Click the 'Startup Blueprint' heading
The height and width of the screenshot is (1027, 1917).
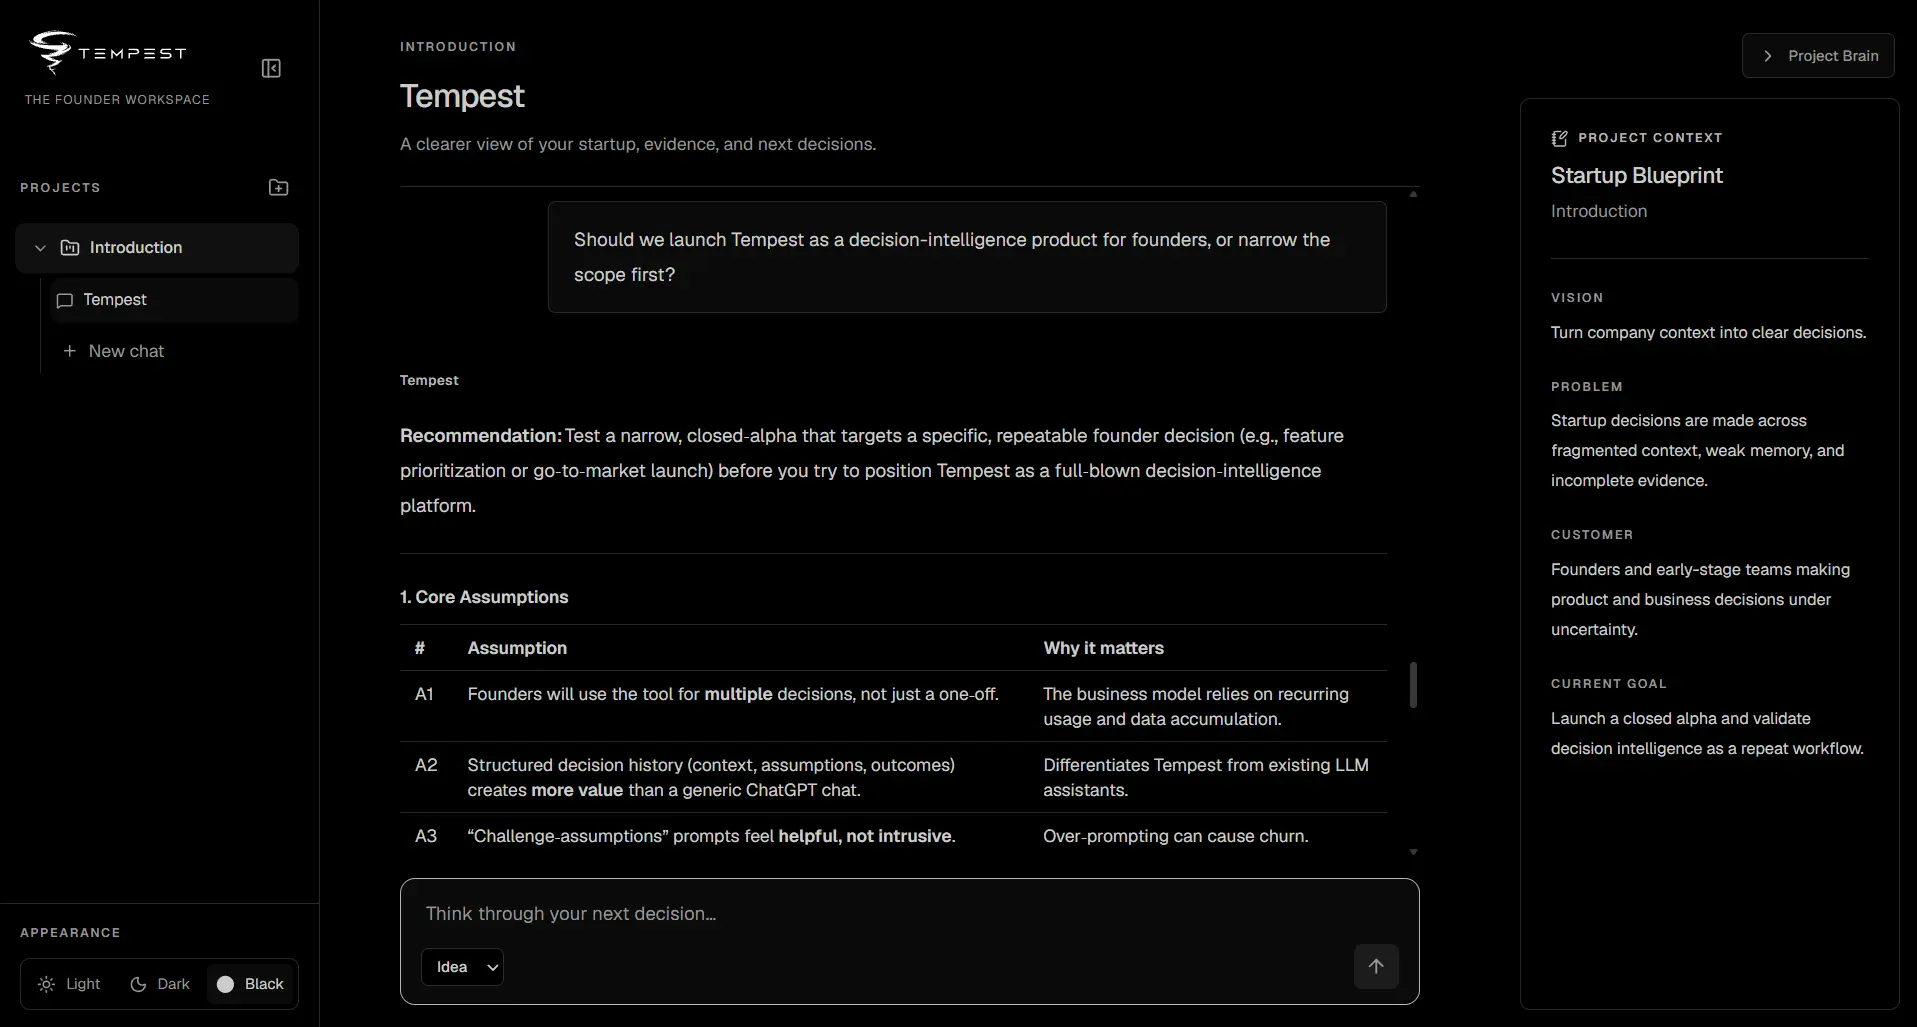click(1636, 176)
